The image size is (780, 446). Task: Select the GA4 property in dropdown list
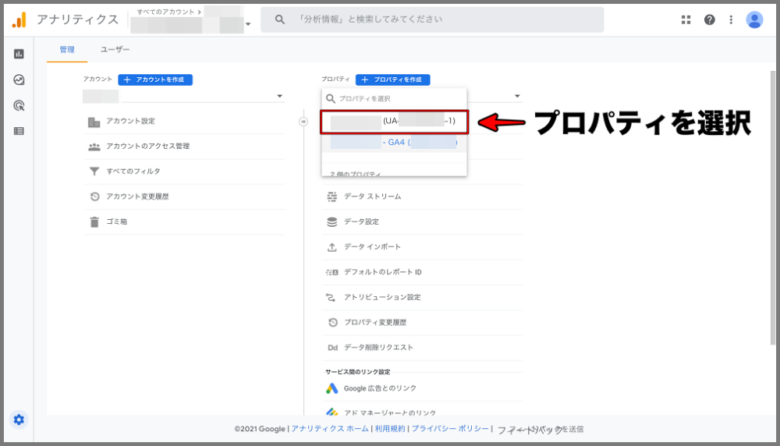pyautogui.click(x=394, y=143)
